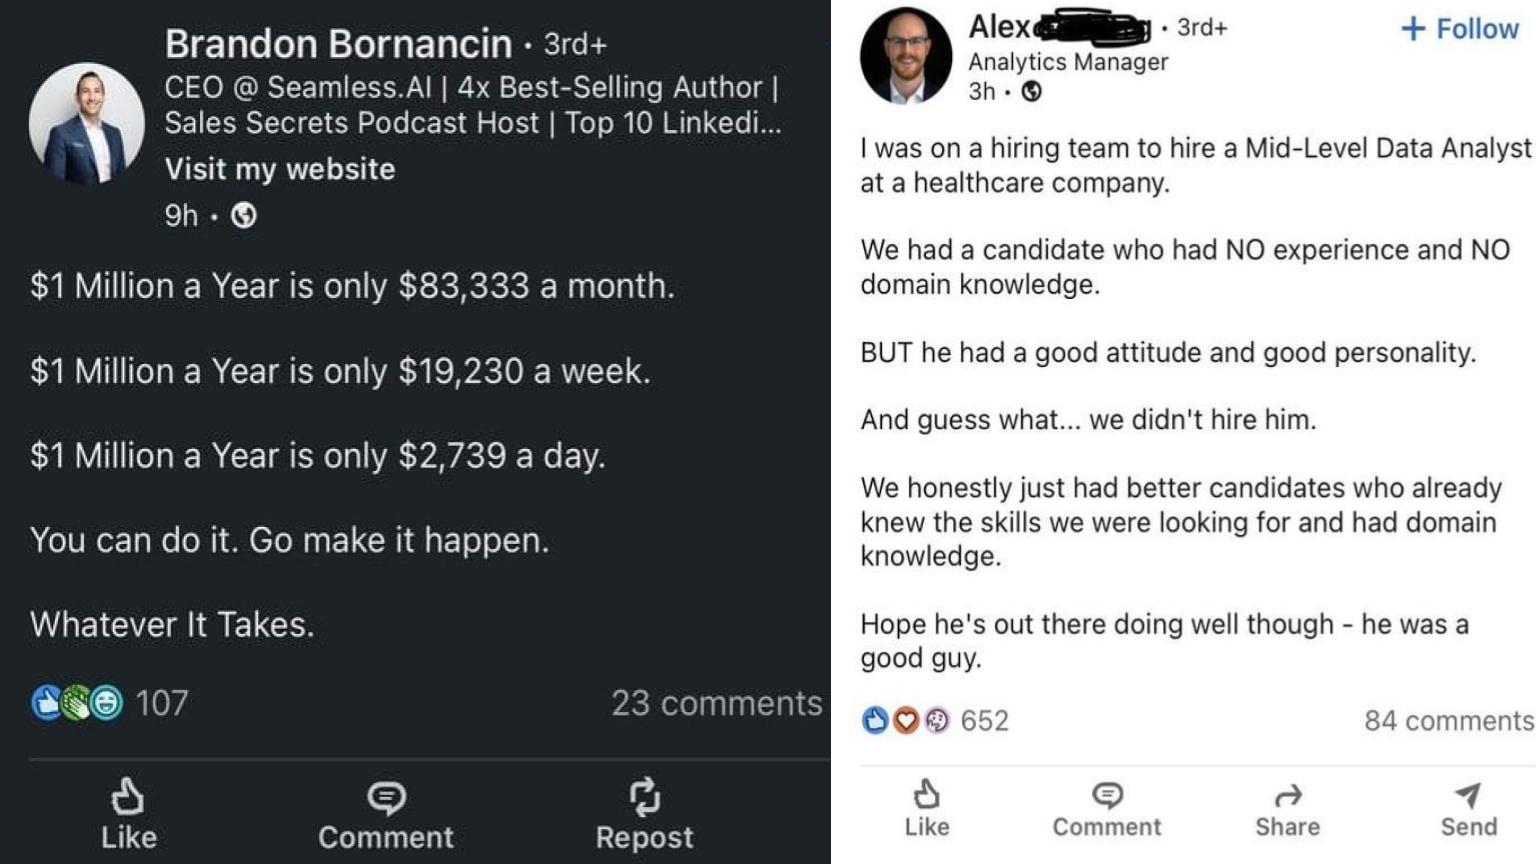
Task: Open the Visit my website link
Action: click(x=279, y=169)
